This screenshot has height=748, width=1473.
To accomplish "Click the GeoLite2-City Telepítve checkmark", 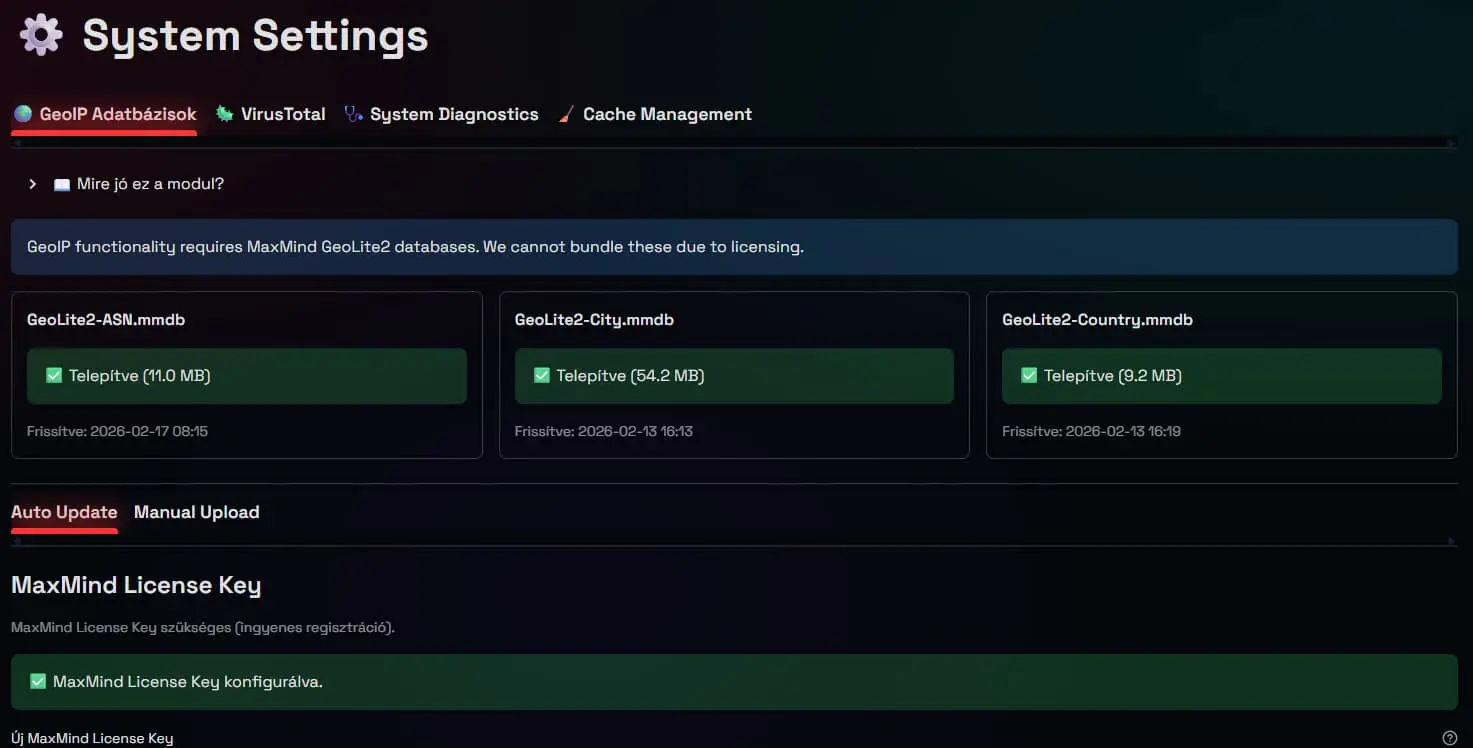I will point(542,376).
